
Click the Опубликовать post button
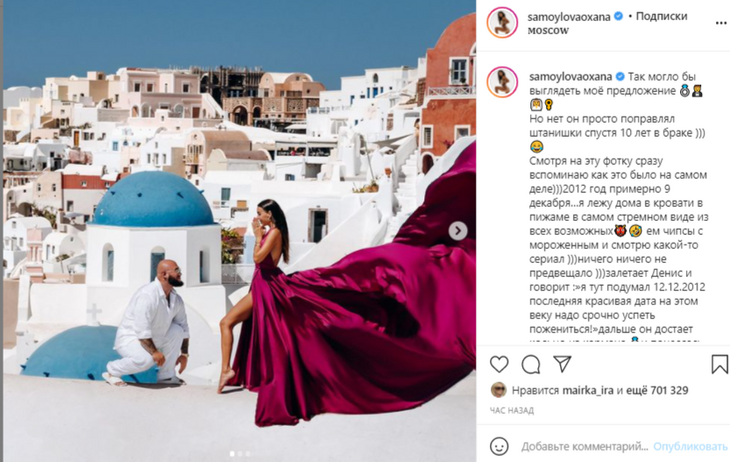(x=690, y=447)
